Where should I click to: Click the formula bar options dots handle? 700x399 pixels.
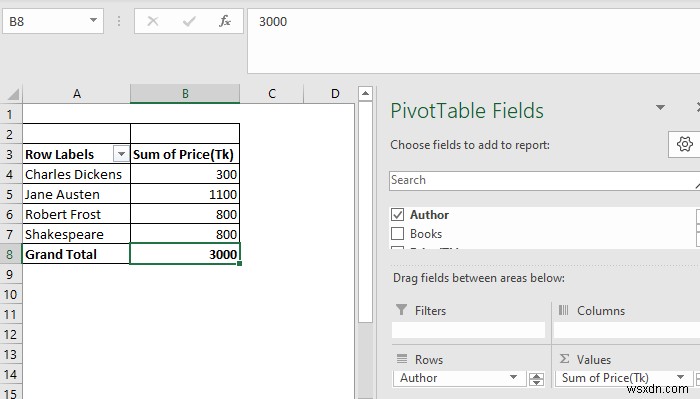(119, 21)
